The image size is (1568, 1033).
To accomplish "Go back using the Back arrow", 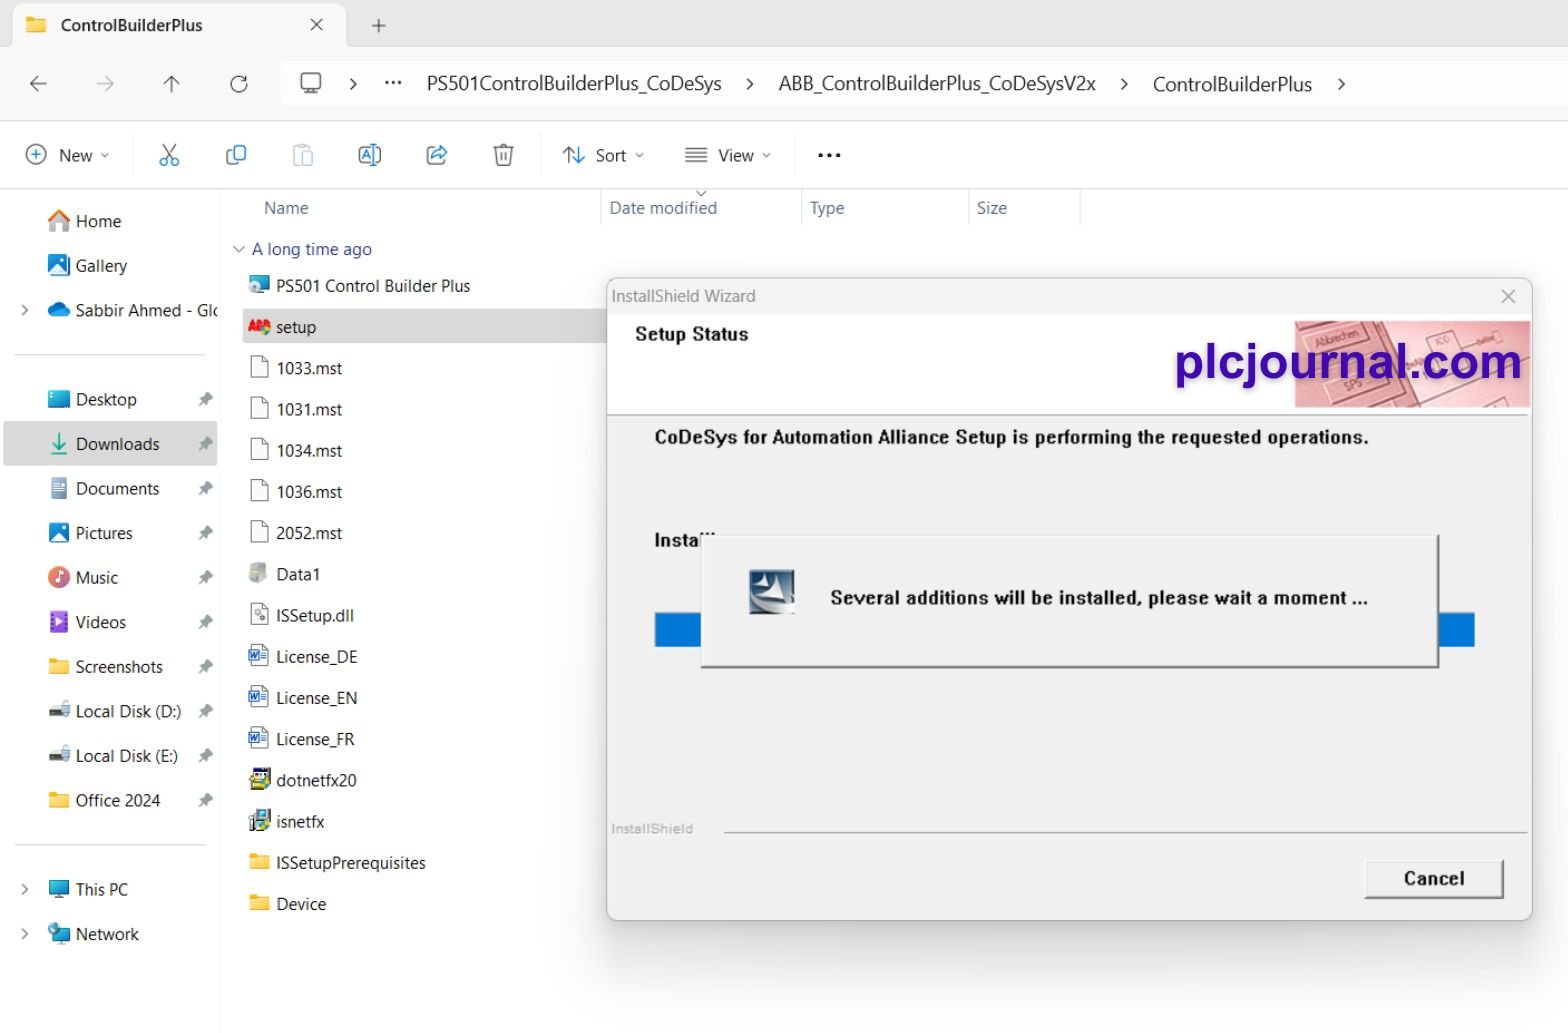I will [x=39, y=84].
